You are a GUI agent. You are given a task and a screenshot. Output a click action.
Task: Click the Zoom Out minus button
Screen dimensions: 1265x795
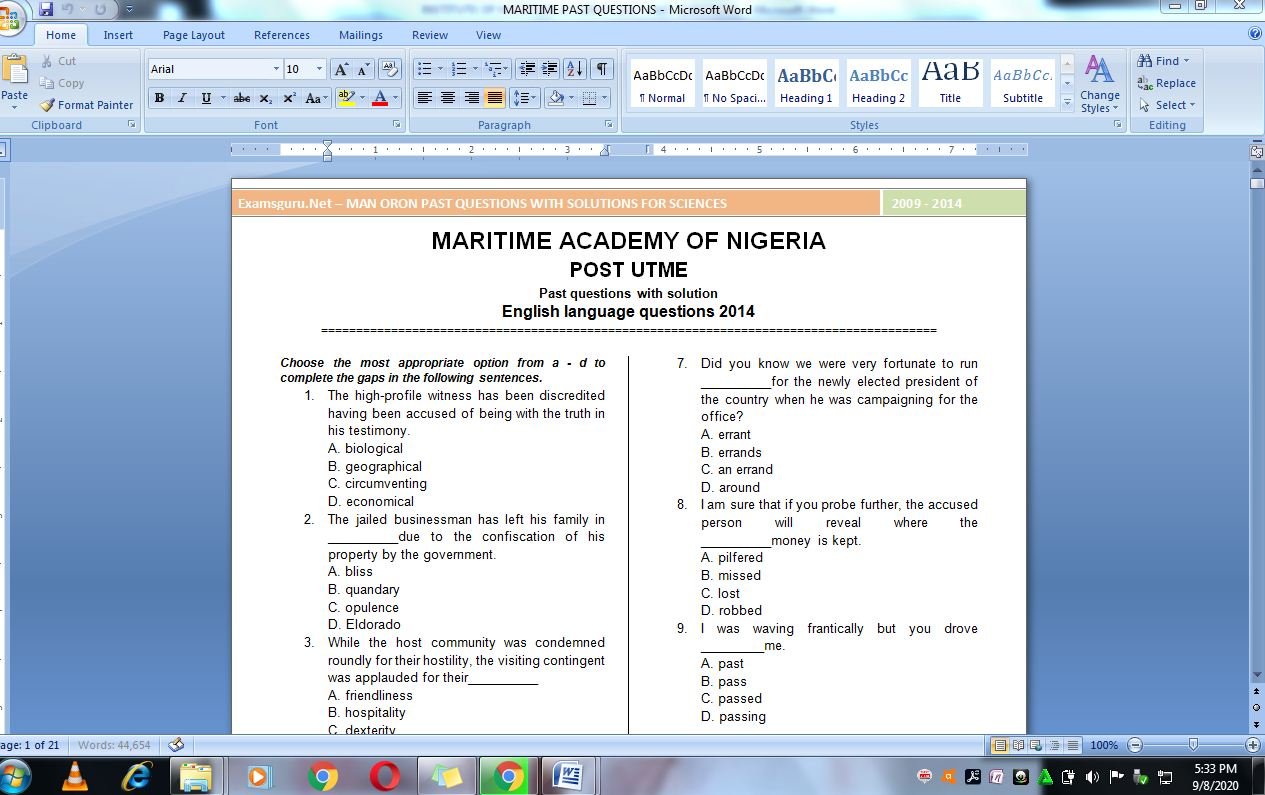click(x=1135, y=745)
